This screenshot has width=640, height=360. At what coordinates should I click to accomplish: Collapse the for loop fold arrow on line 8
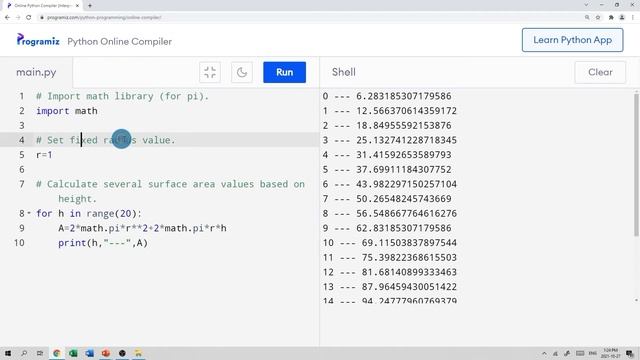point(29,213)
